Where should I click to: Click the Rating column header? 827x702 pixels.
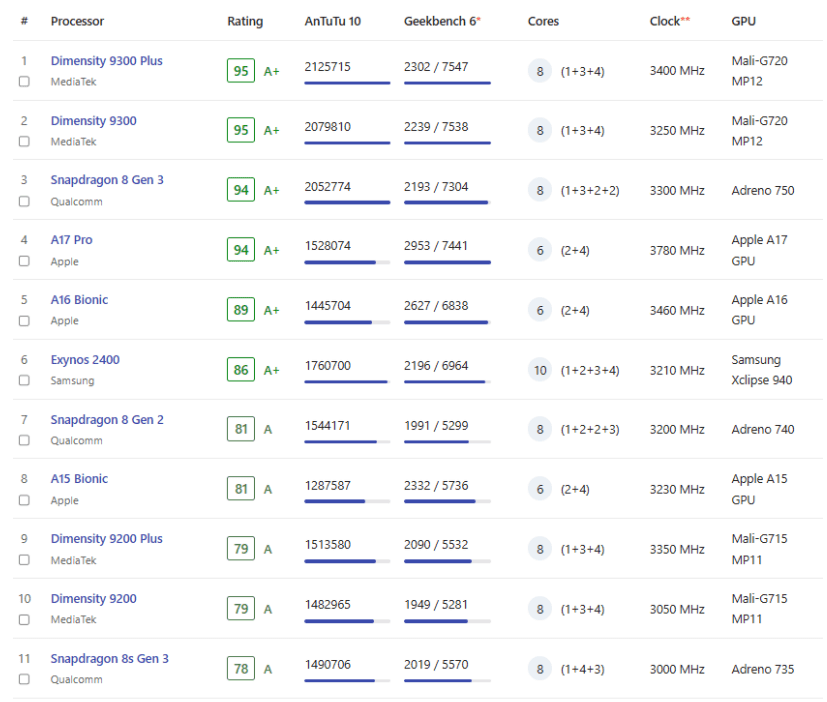coord(245,21)
